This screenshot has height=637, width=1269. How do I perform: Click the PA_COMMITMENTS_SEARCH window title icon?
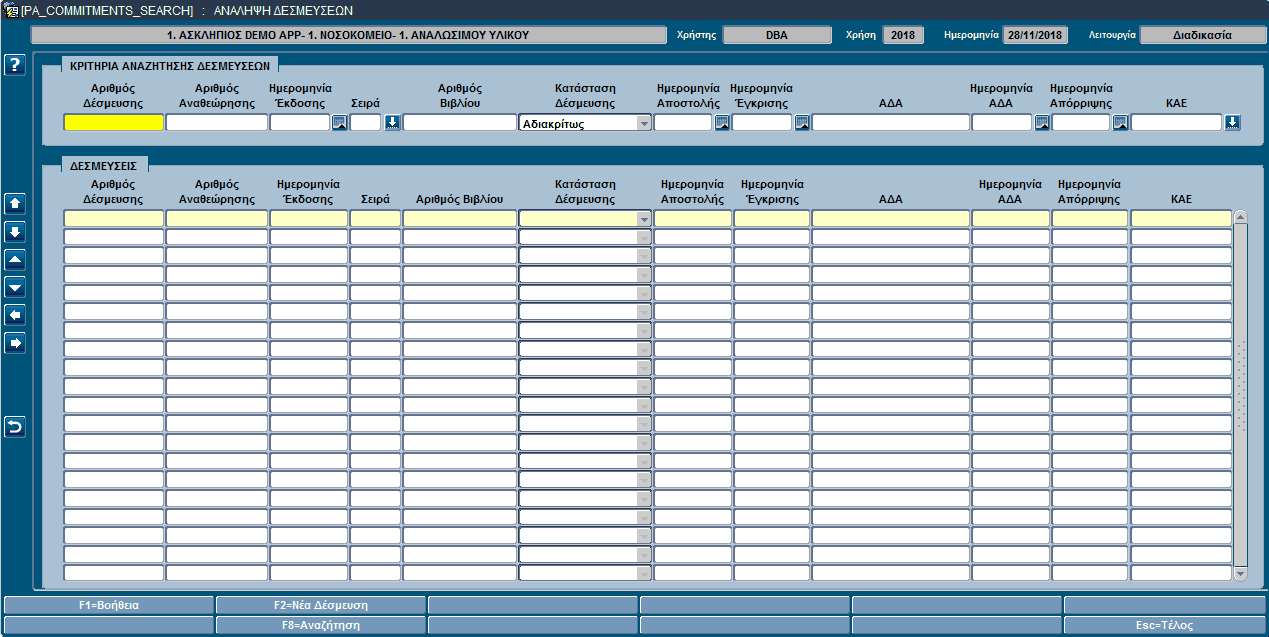coord(10,10)
